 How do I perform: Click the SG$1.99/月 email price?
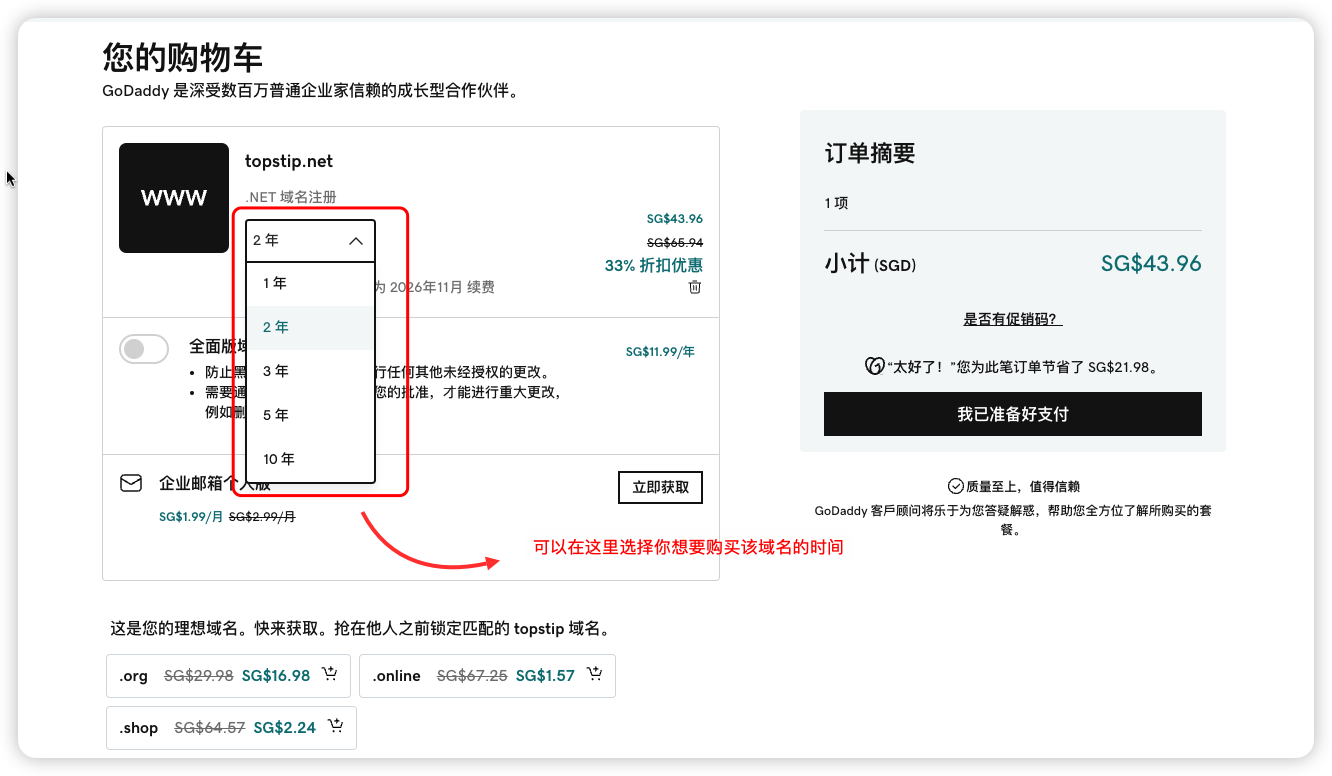tap(191, 517)
